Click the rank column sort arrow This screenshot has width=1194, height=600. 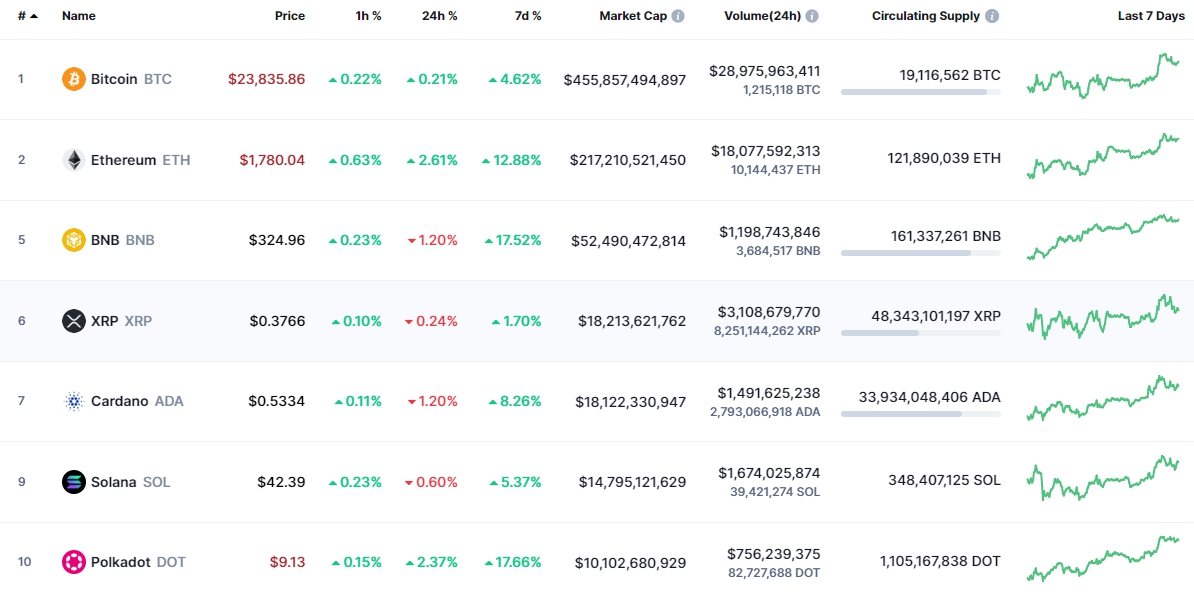click(34, 16)
